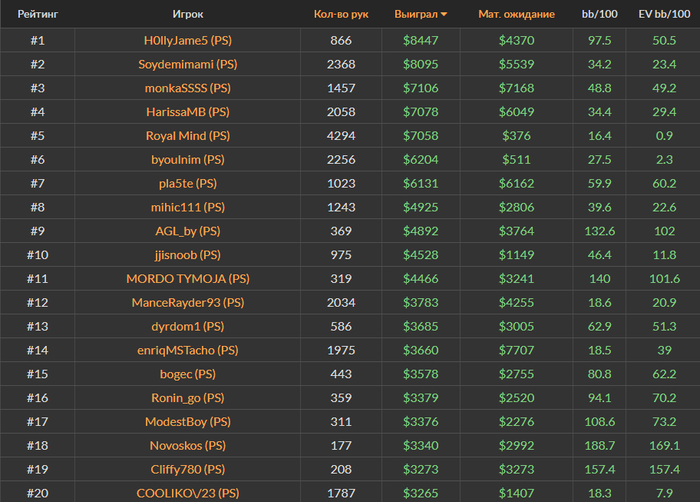View byoulnim (PS) player stats
The width and height of the screenshot is (700, 502).
coord(188,160)
